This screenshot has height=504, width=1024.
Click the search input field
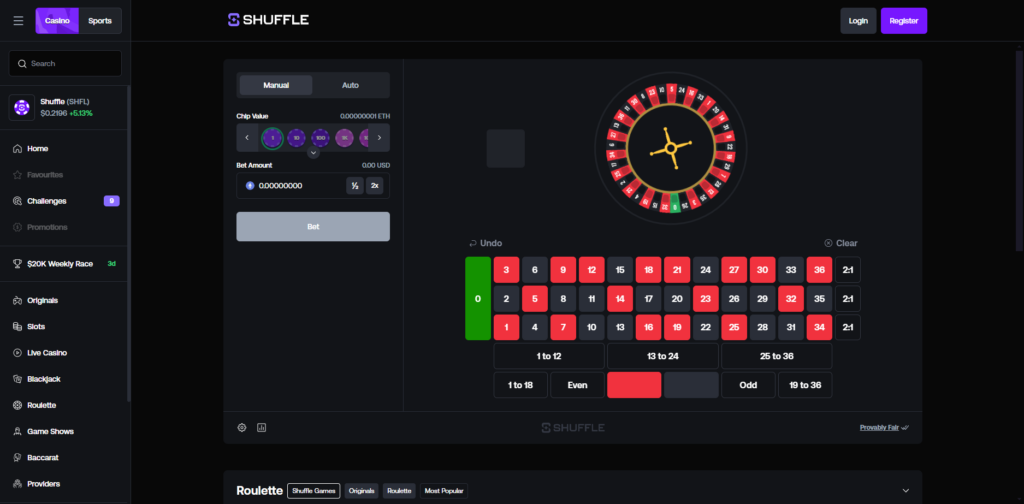click(x=65, y=63)
